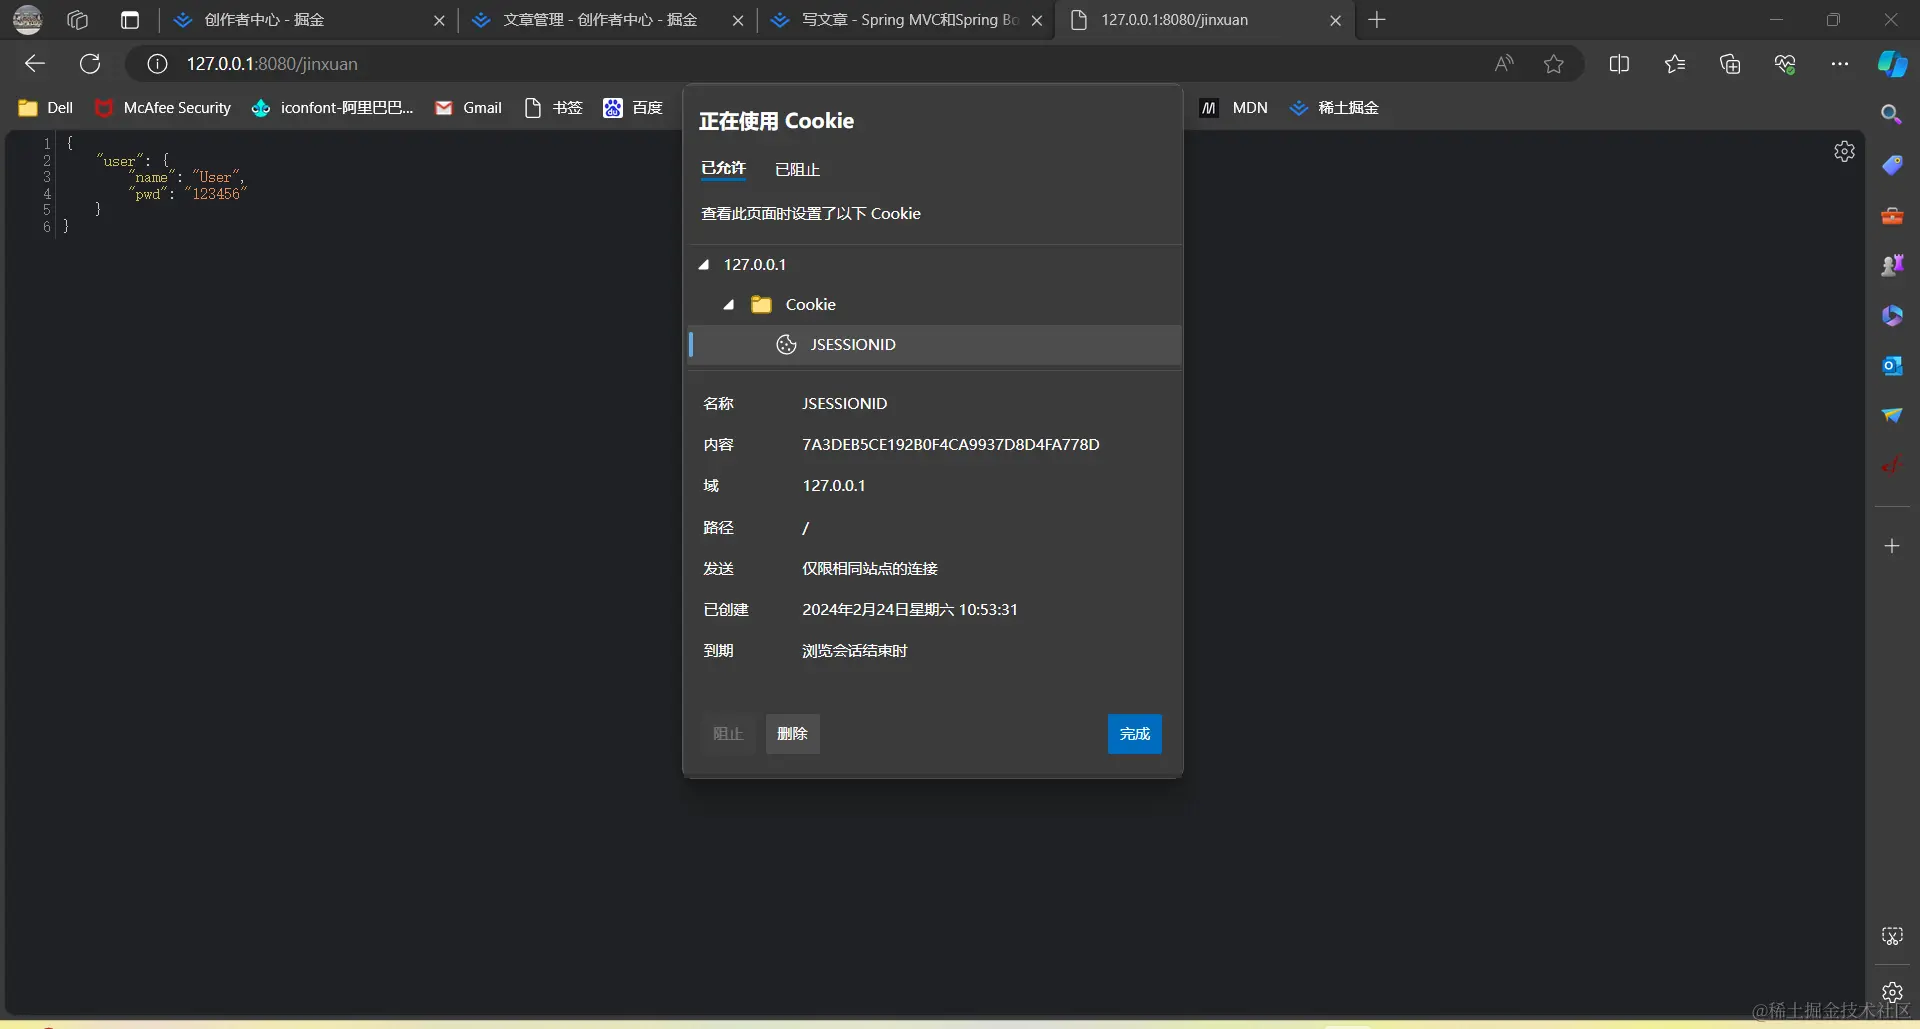This screenshot has height=1029, width=1920.
Task: Collapse the Cookie folder node
Action: pos(729,305)
